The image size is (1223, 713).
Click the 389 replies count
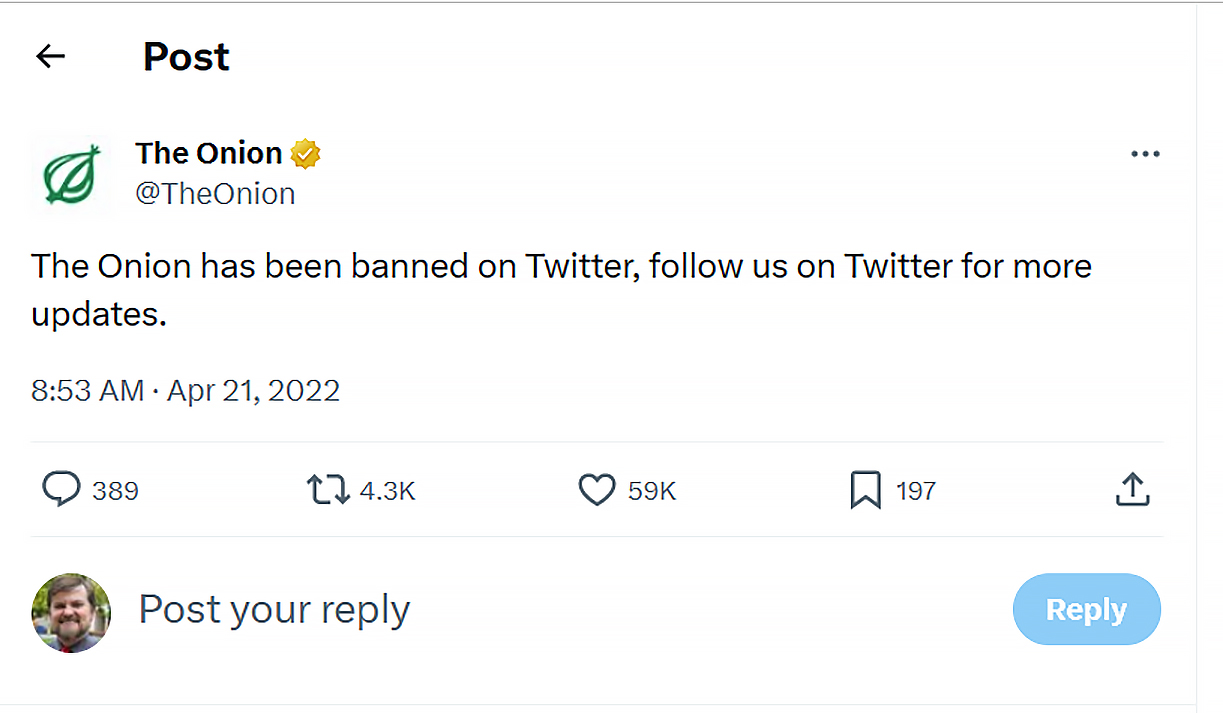tap(115, 491)
